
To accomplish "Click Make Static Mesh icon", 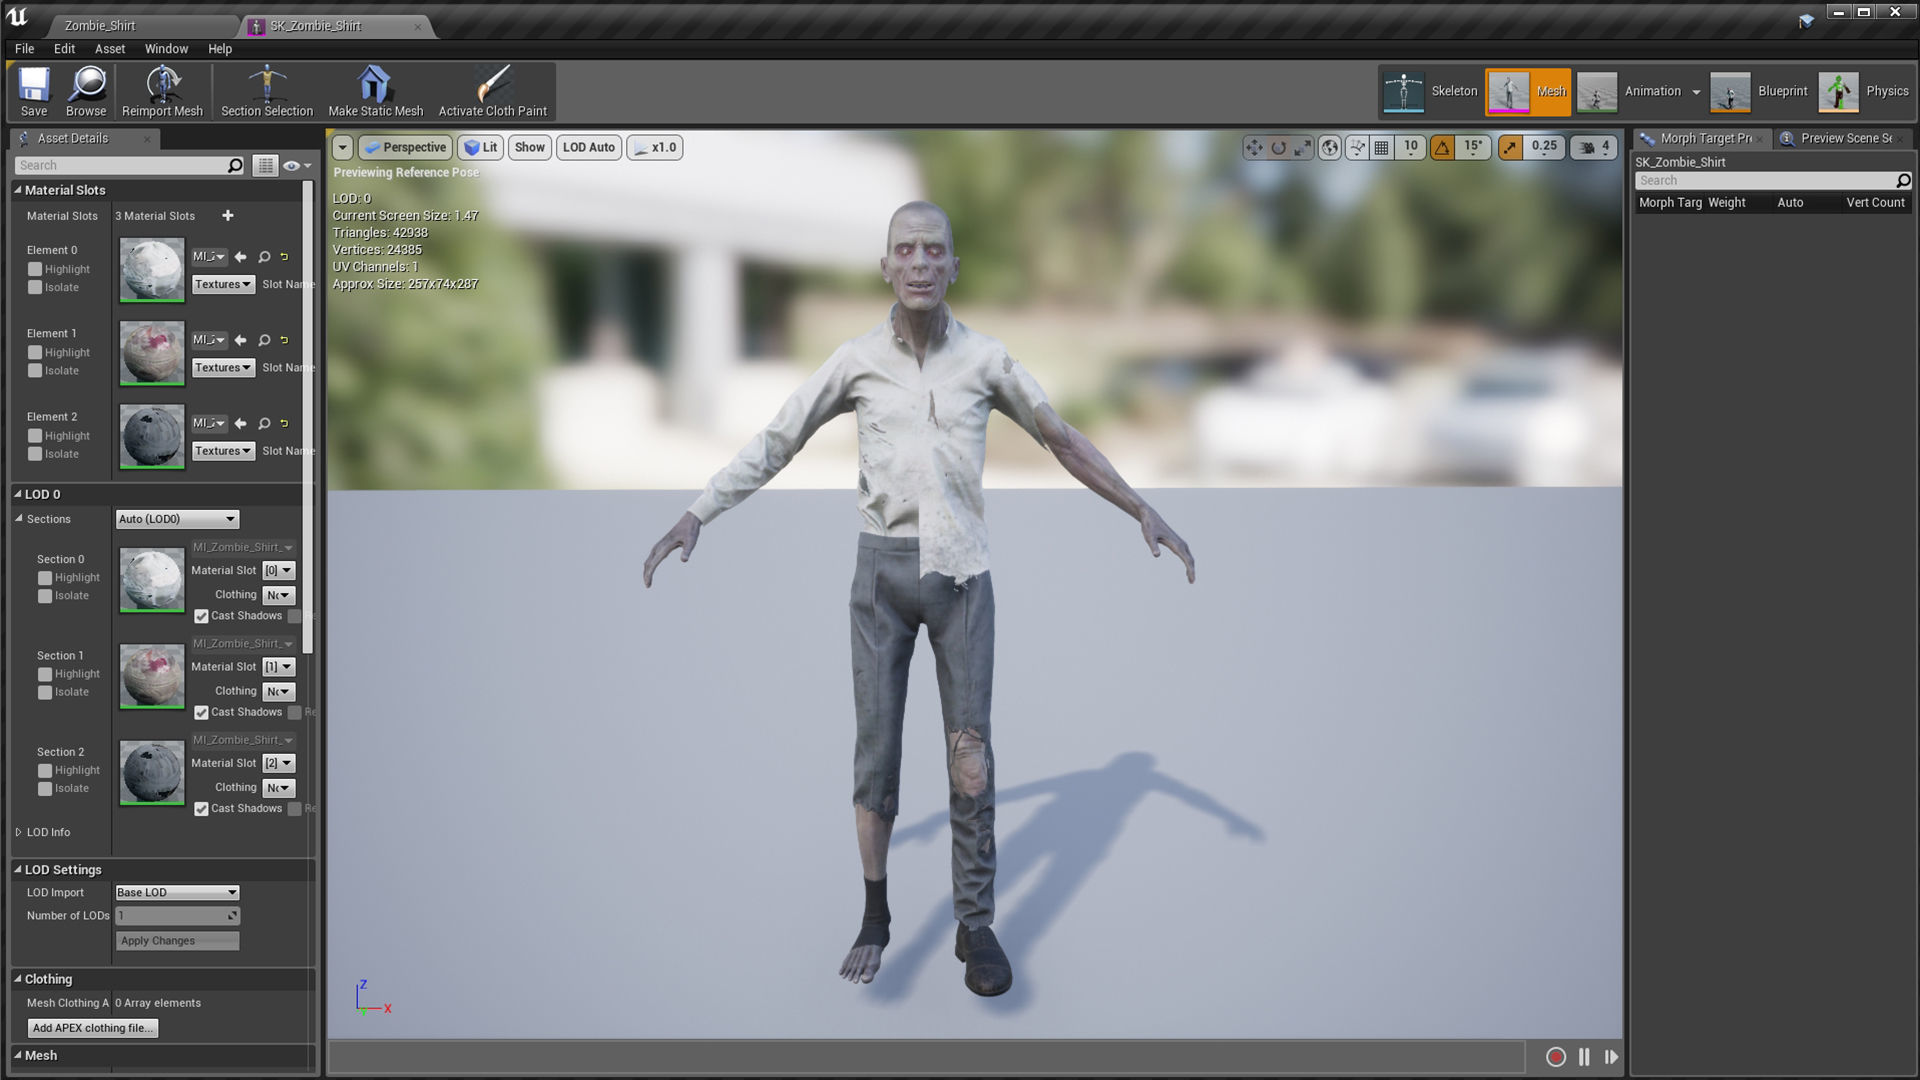I will click(375, 91).
